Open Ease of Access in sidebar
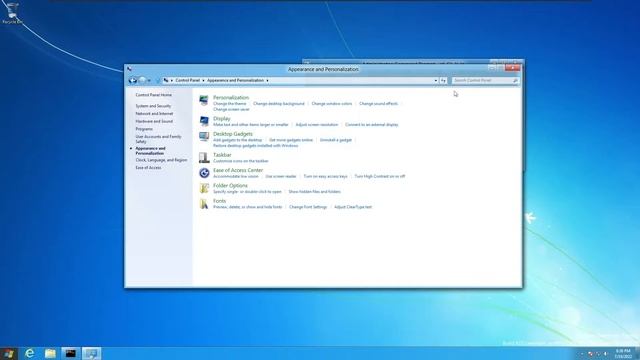 click(148, 168)
